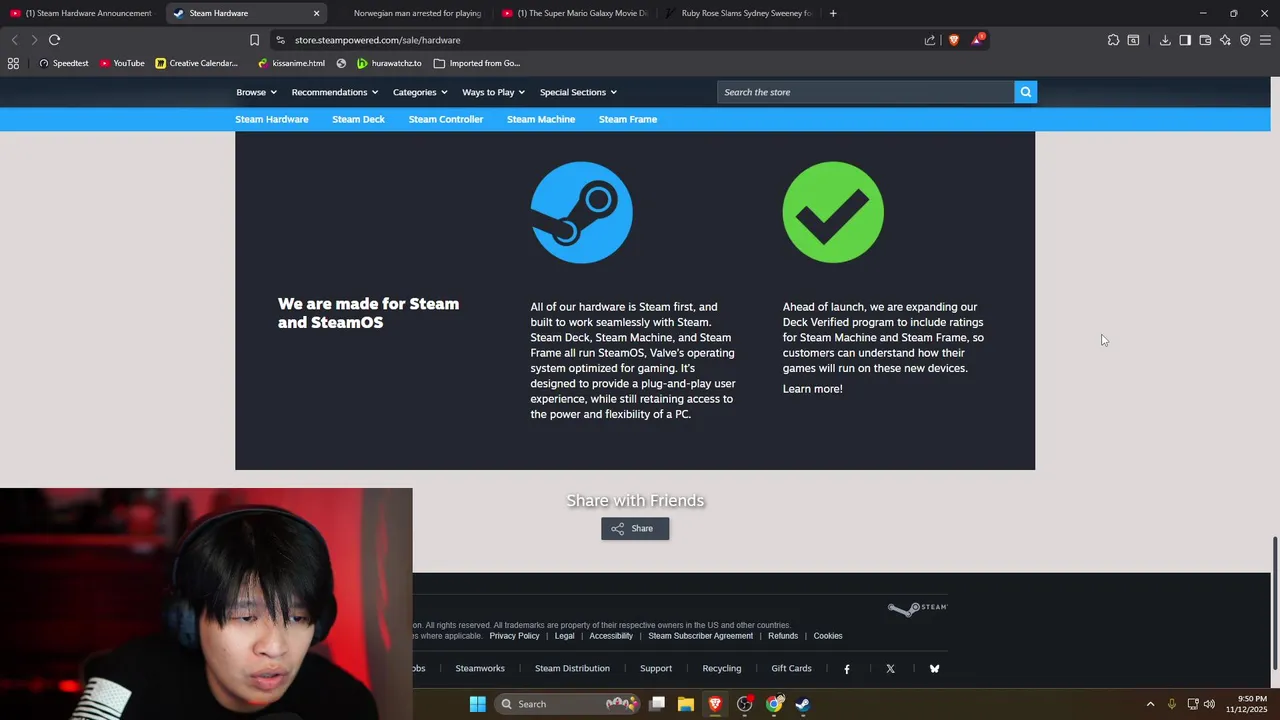1280x720 pixels.
Task: Click the volume speaker tray icon
Action: coord(1209,704)
